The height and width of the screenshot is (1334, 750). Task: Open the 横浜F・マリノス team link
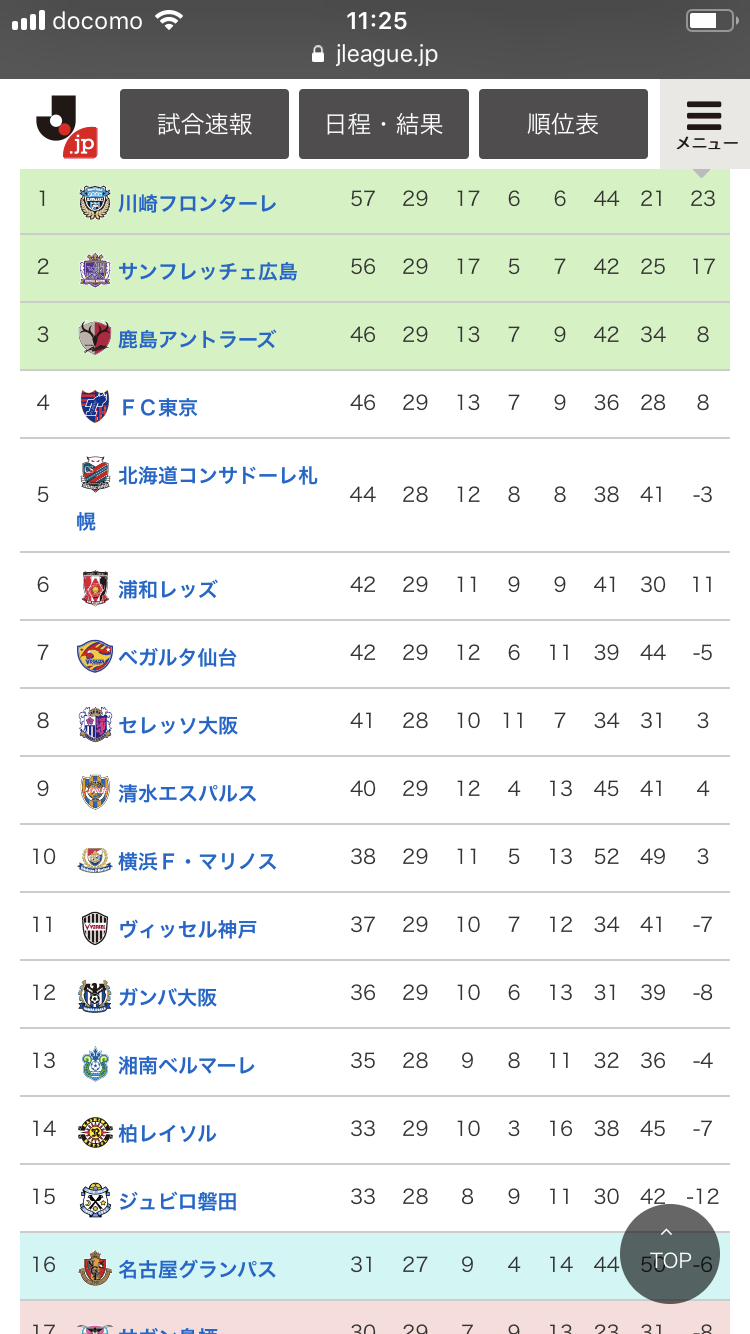click(198, 861)
